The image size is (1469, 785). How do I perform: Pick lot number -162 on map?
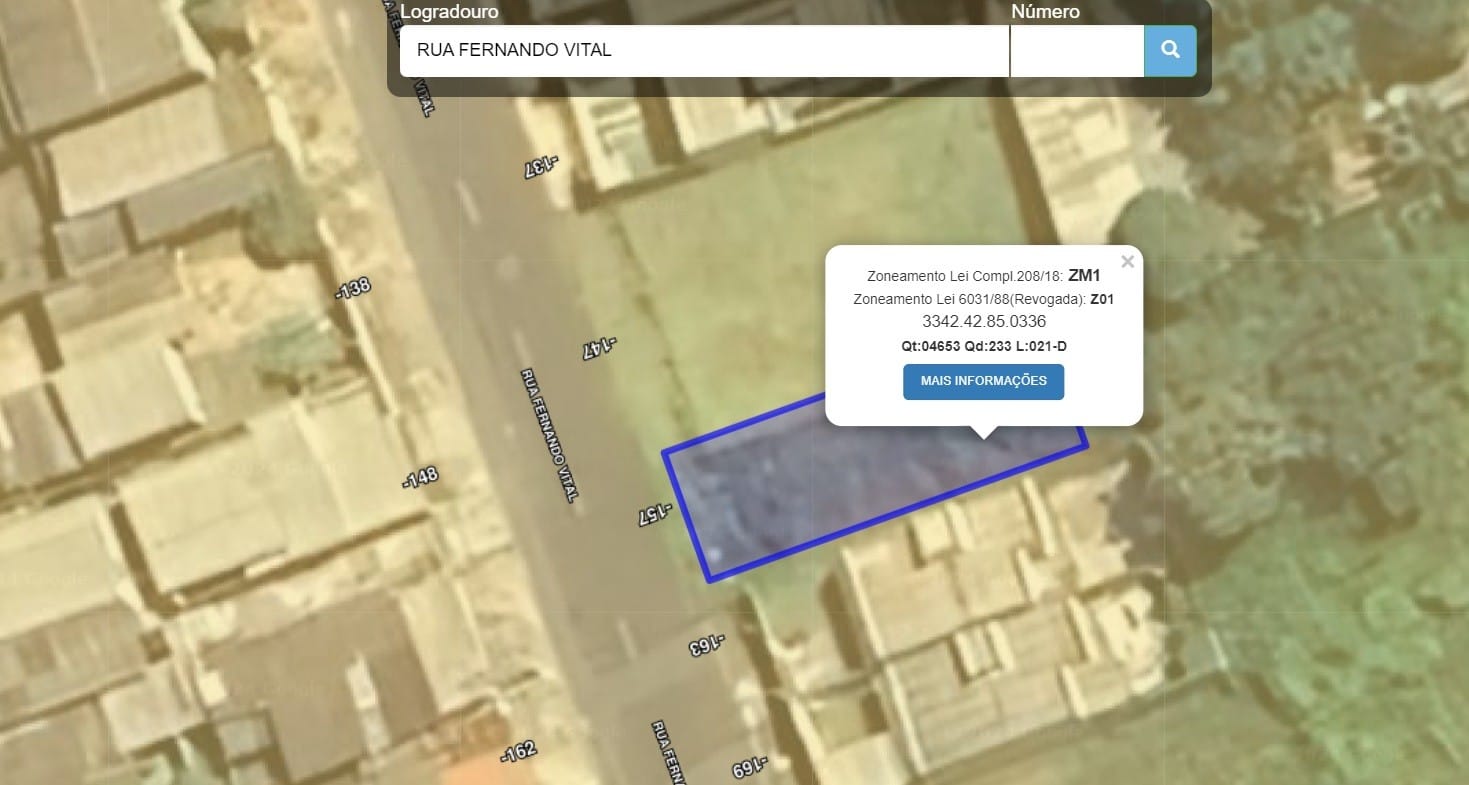click(519, 752)
